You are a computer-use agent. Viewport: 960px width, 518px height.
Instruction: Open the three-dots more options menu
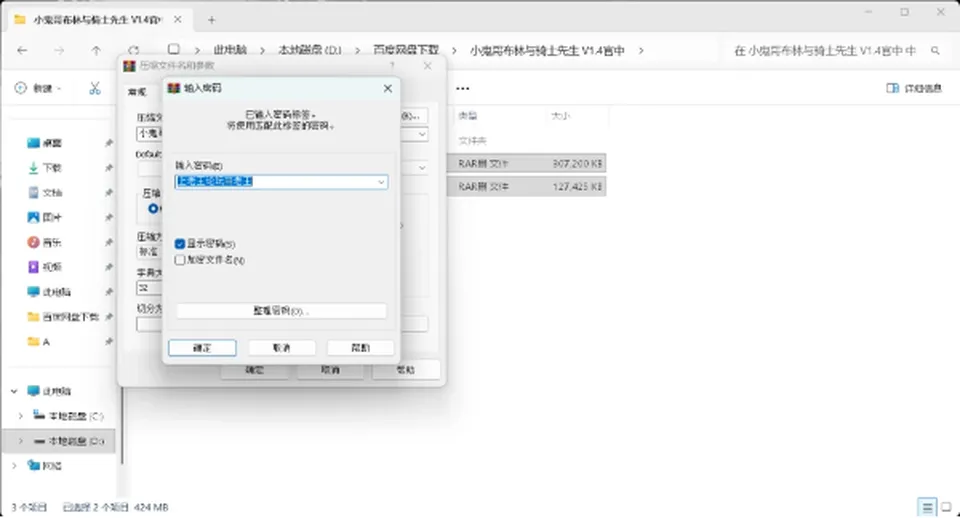[x=462, y=89]
